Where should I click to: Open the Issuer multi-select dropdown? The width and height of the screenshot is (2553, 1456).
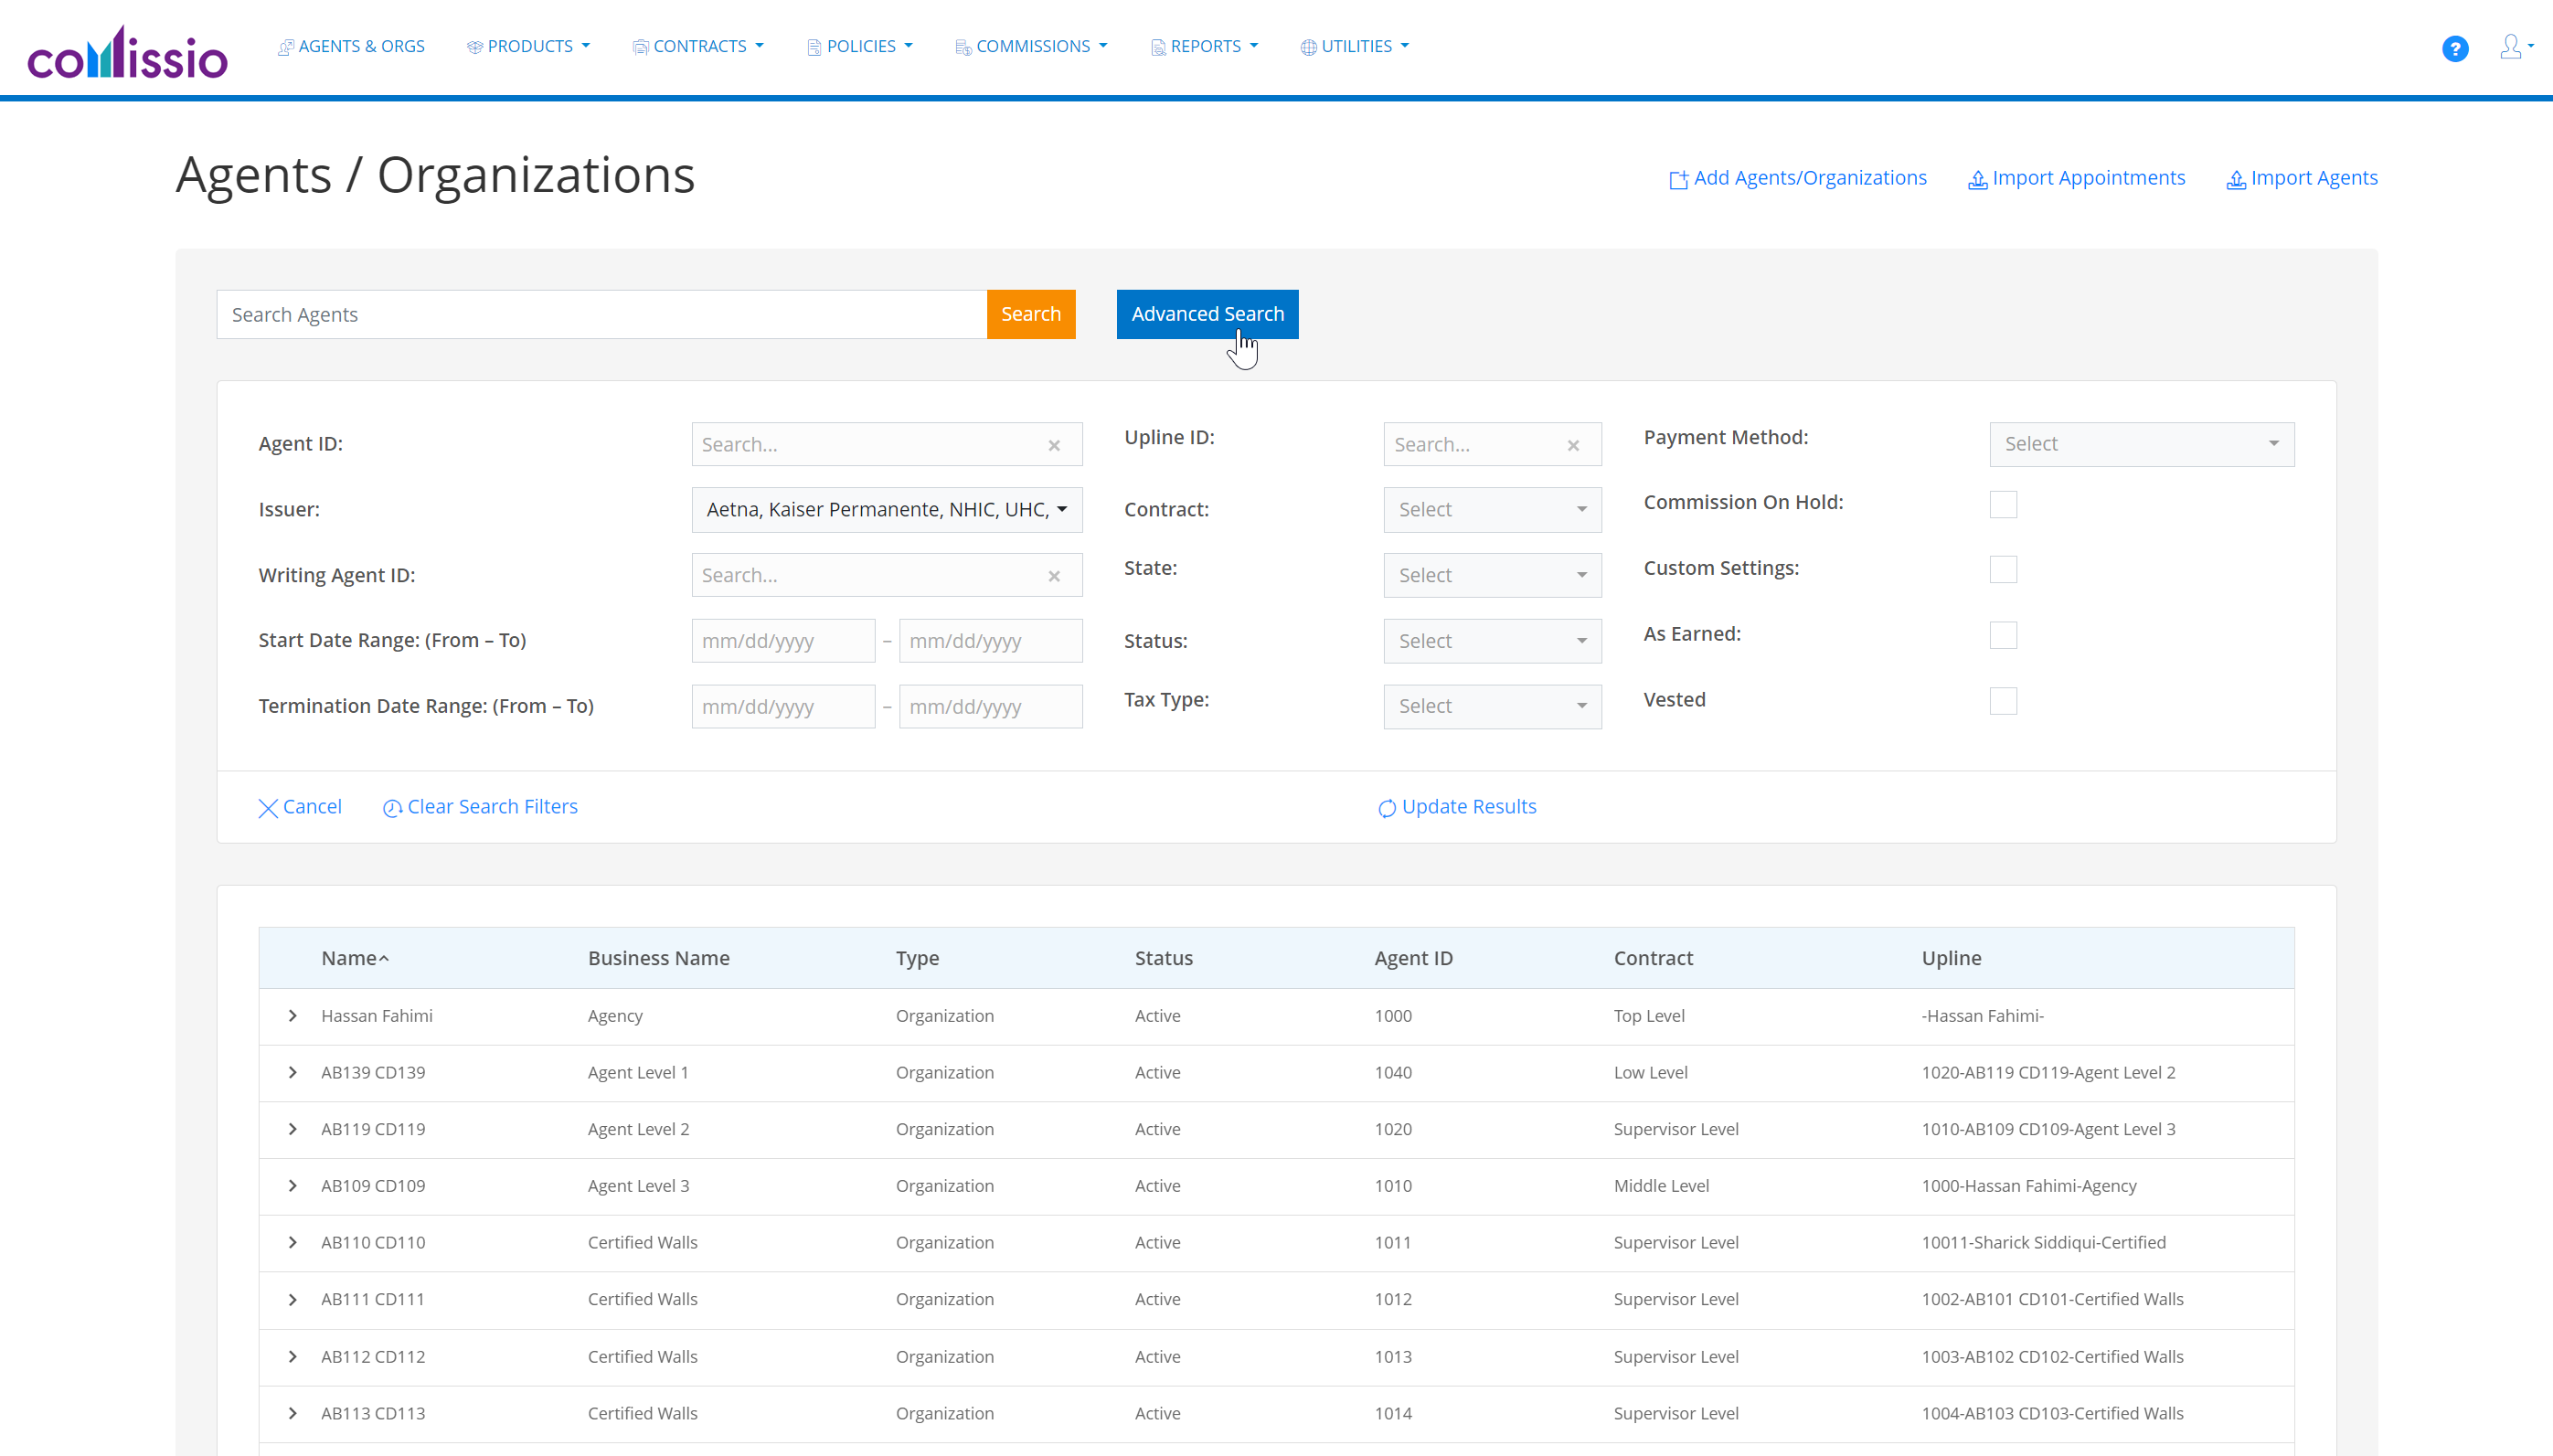[x=887, y=510]
